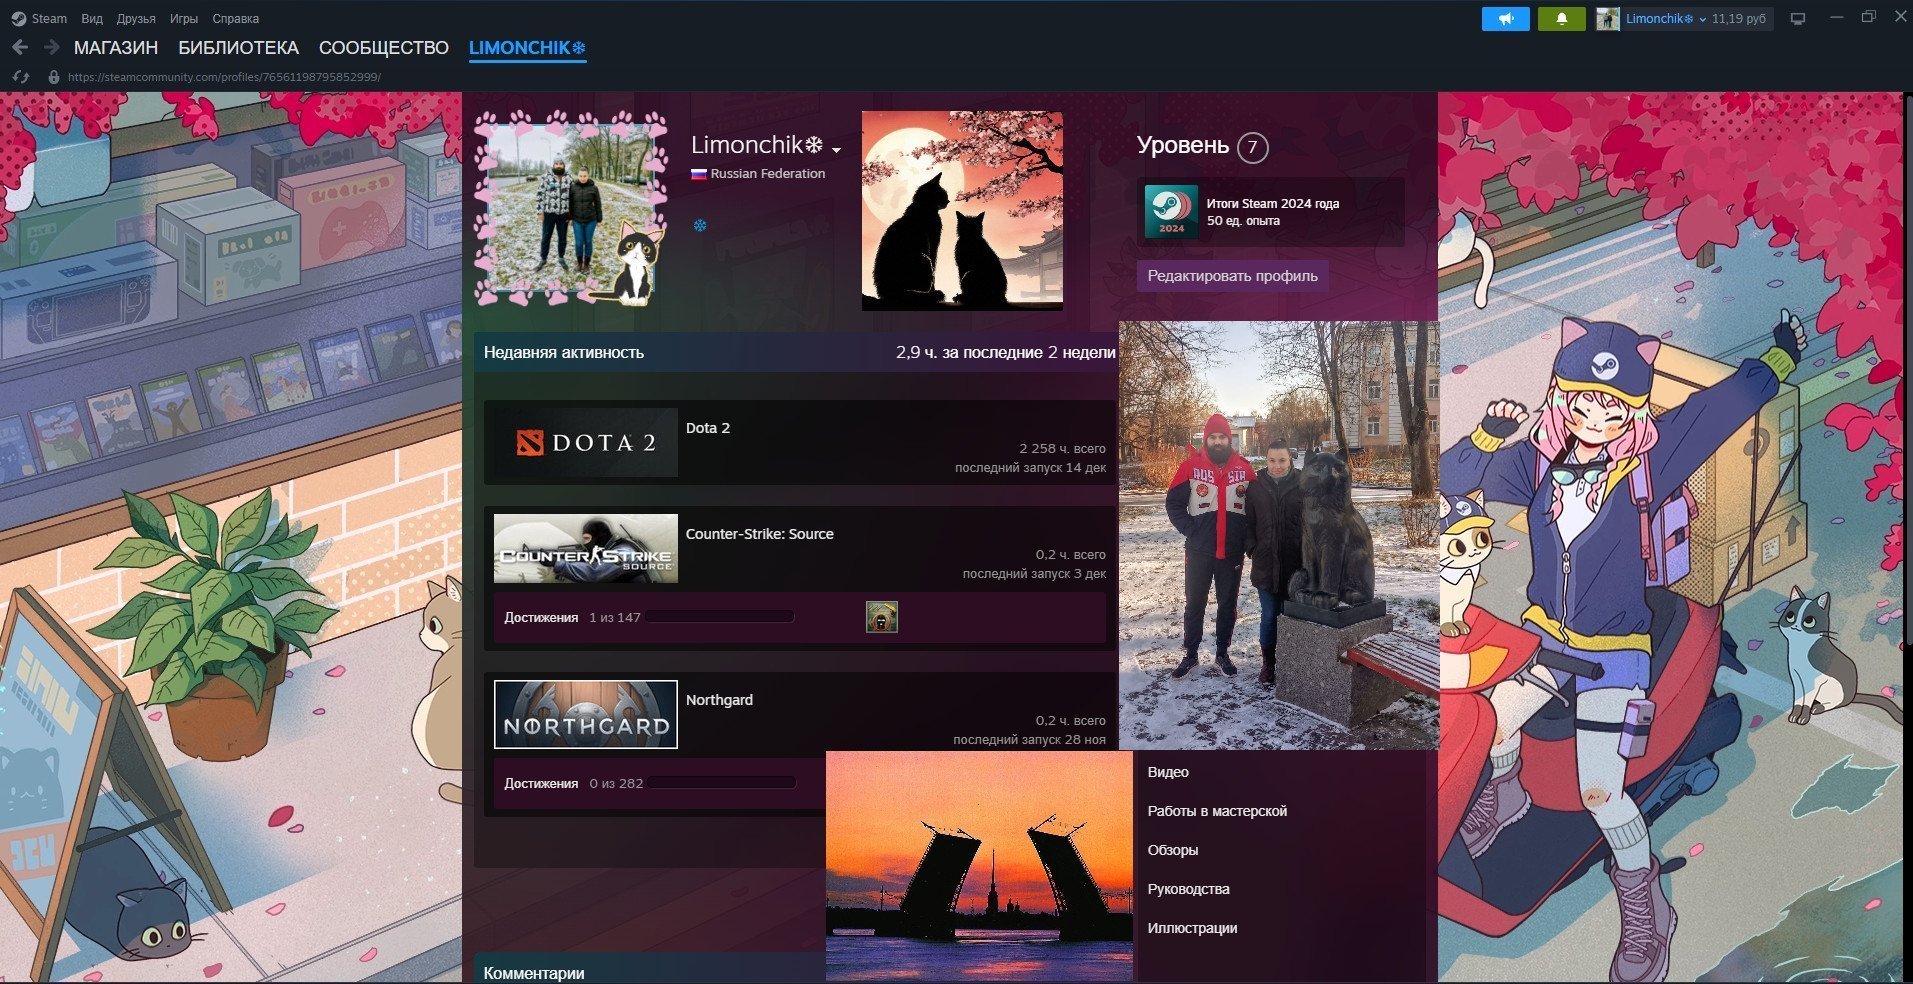Click the blue megaphone announcements button
The height and width of the screenshot is (984, 1913).
point(1505,19)
